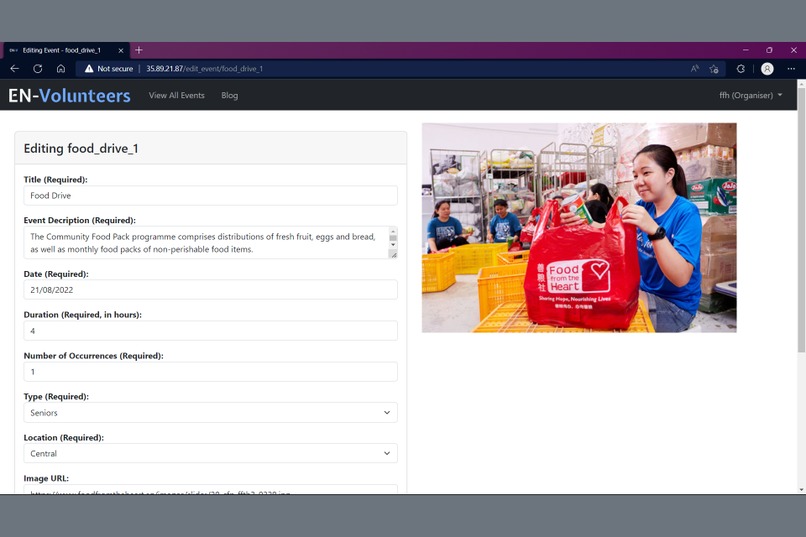Click the EN-Volunteers logo
The image size is (806, 537).
pos(69,96)
